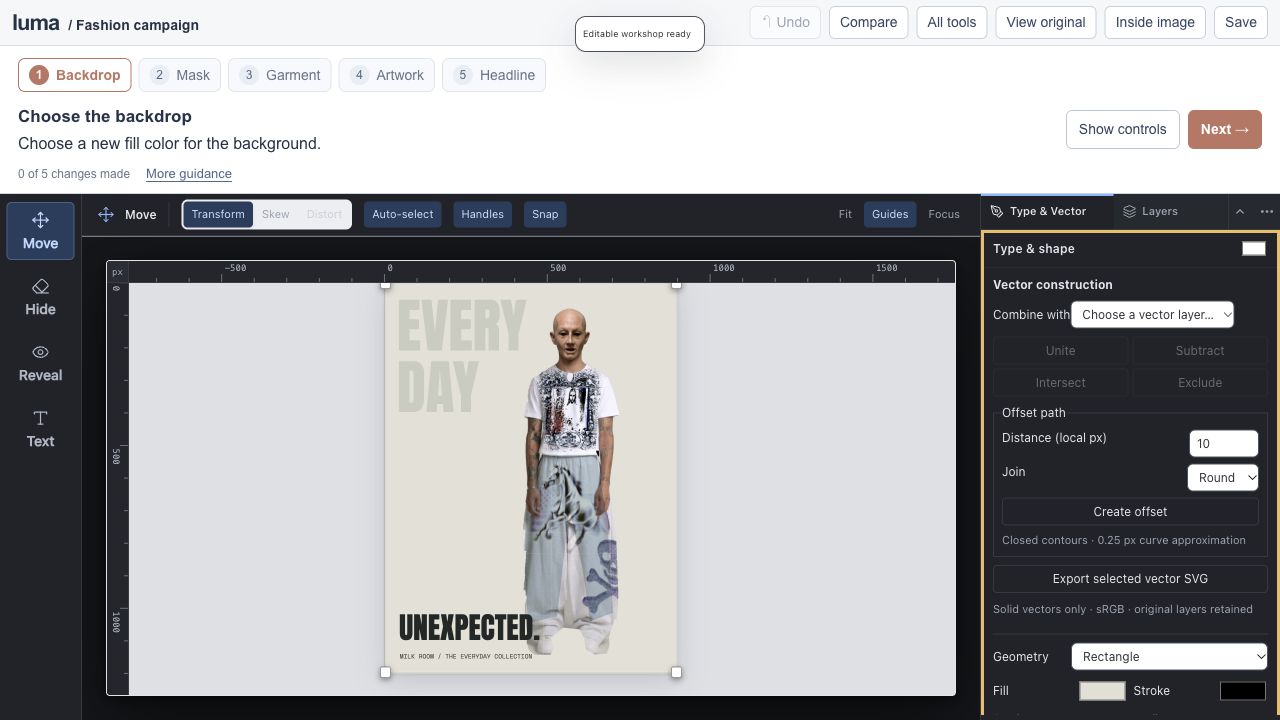Viewport: 1280px width, 720px height.
Task: Click Show controls
Action: 1122,129
